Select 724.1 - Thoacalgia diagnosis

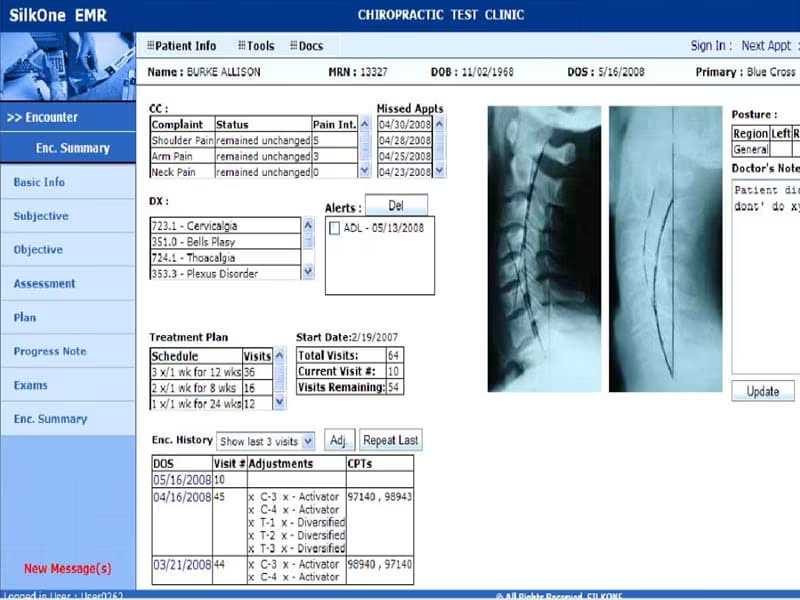[226, 257]
